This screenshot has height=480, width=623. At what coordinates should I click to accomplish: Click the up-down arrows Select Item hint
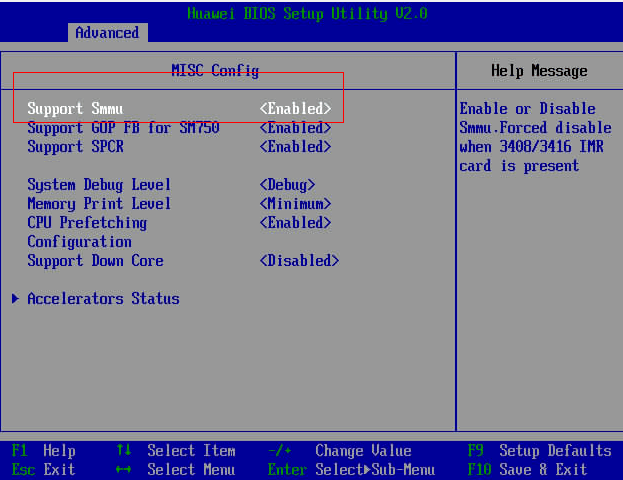pyautogui.click(x=176, y=451)
